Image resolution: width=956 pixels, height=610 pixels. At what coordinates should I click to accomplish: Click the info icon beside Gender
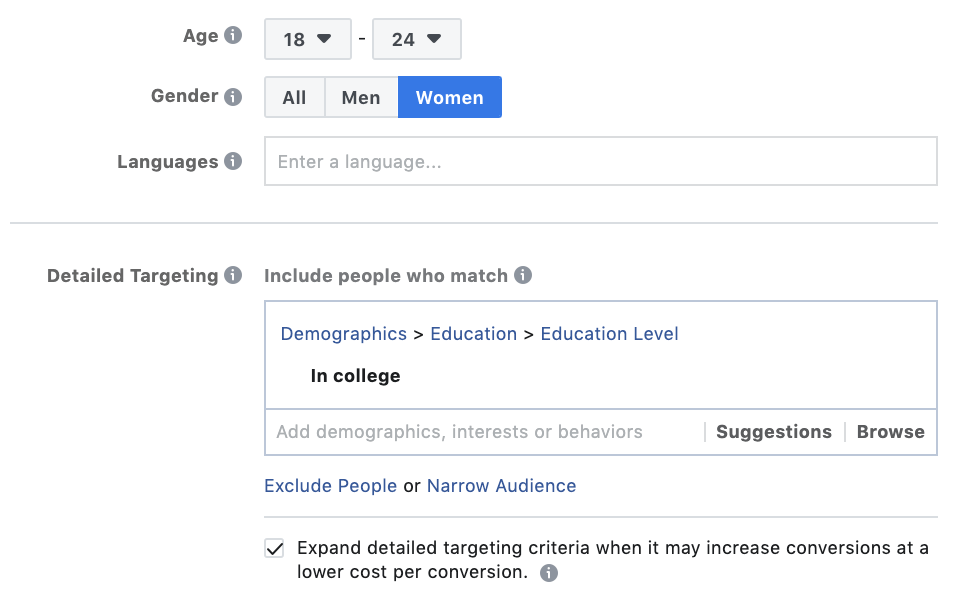(x=233, y=97)
